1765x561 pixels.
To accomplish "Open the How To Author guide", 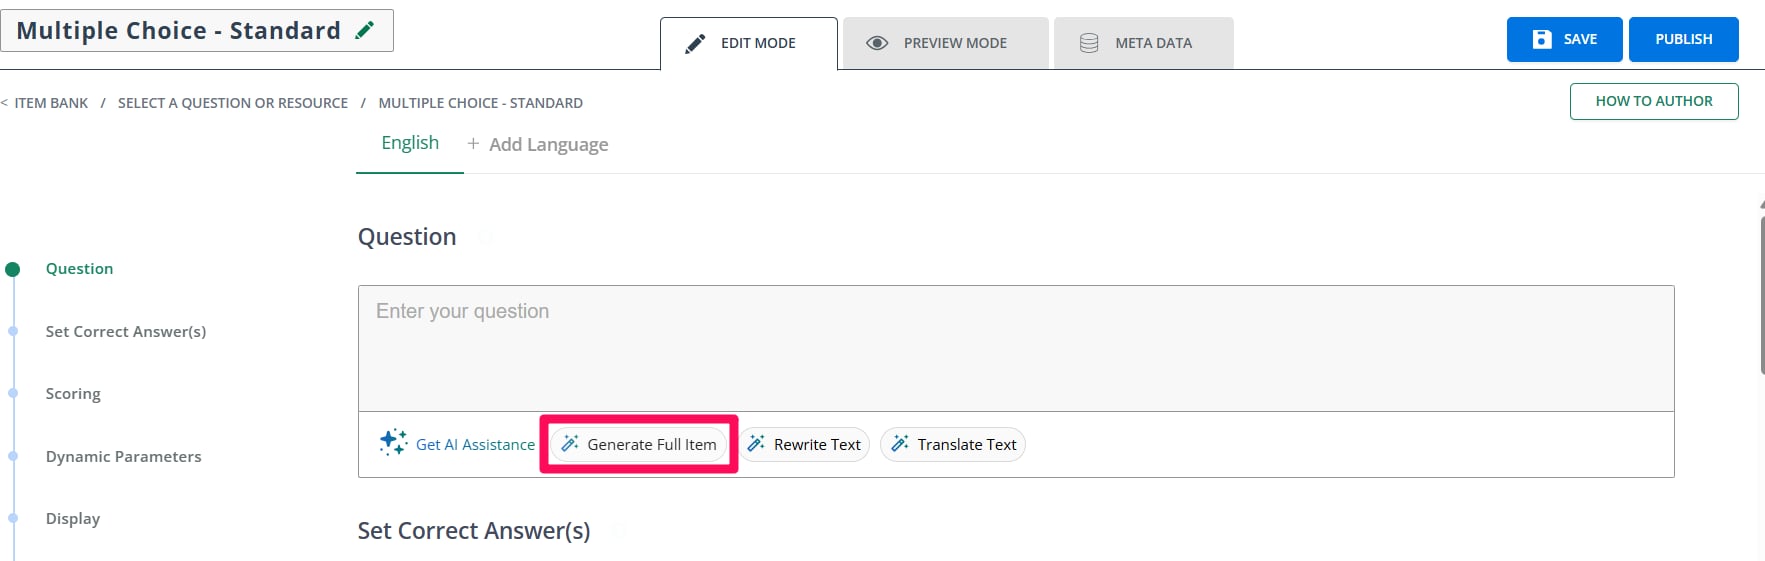I will pyautogui.click(x=1654, y=101).
